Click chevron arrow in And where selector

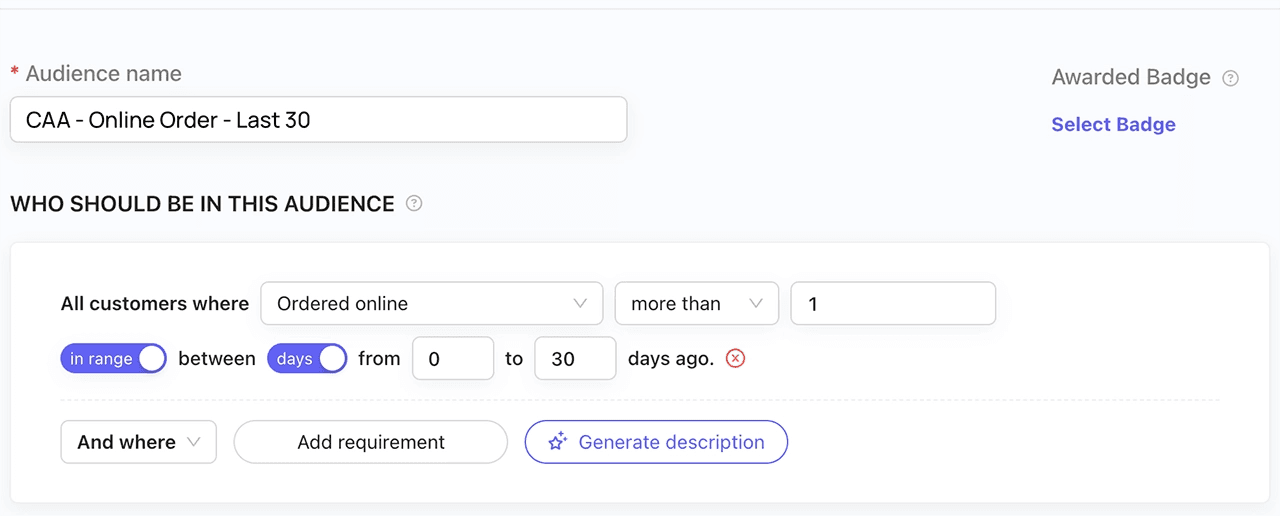coord(194,442)
